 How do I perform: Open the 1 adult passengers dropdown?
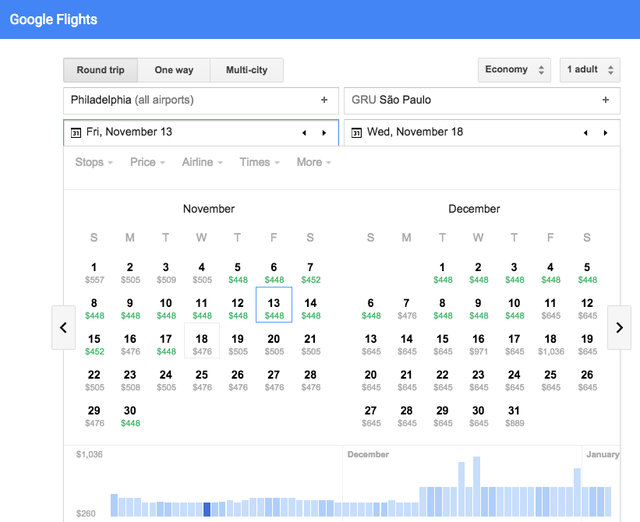(x=589, y=70)
